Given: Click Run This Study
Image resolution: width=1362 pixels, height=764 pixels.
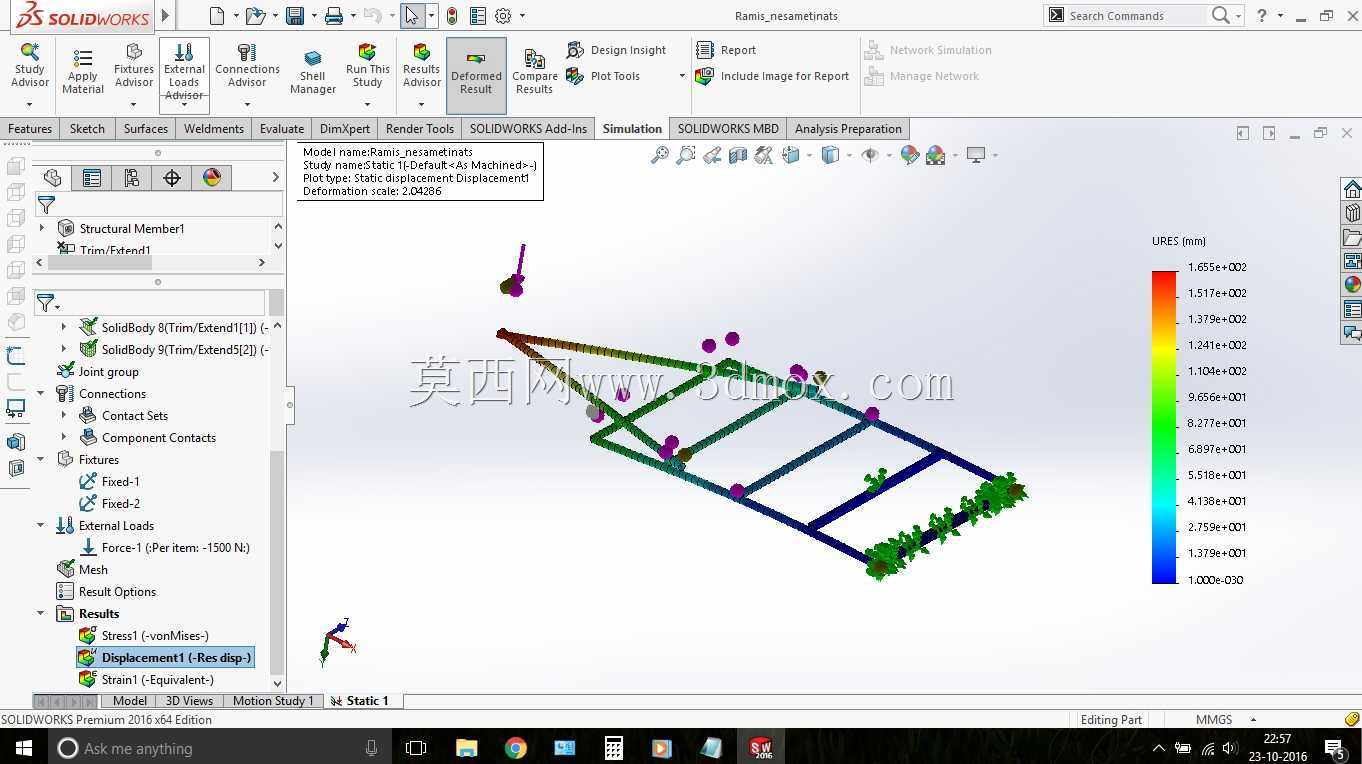Looking at the screenshot, I should pos(368,68).
